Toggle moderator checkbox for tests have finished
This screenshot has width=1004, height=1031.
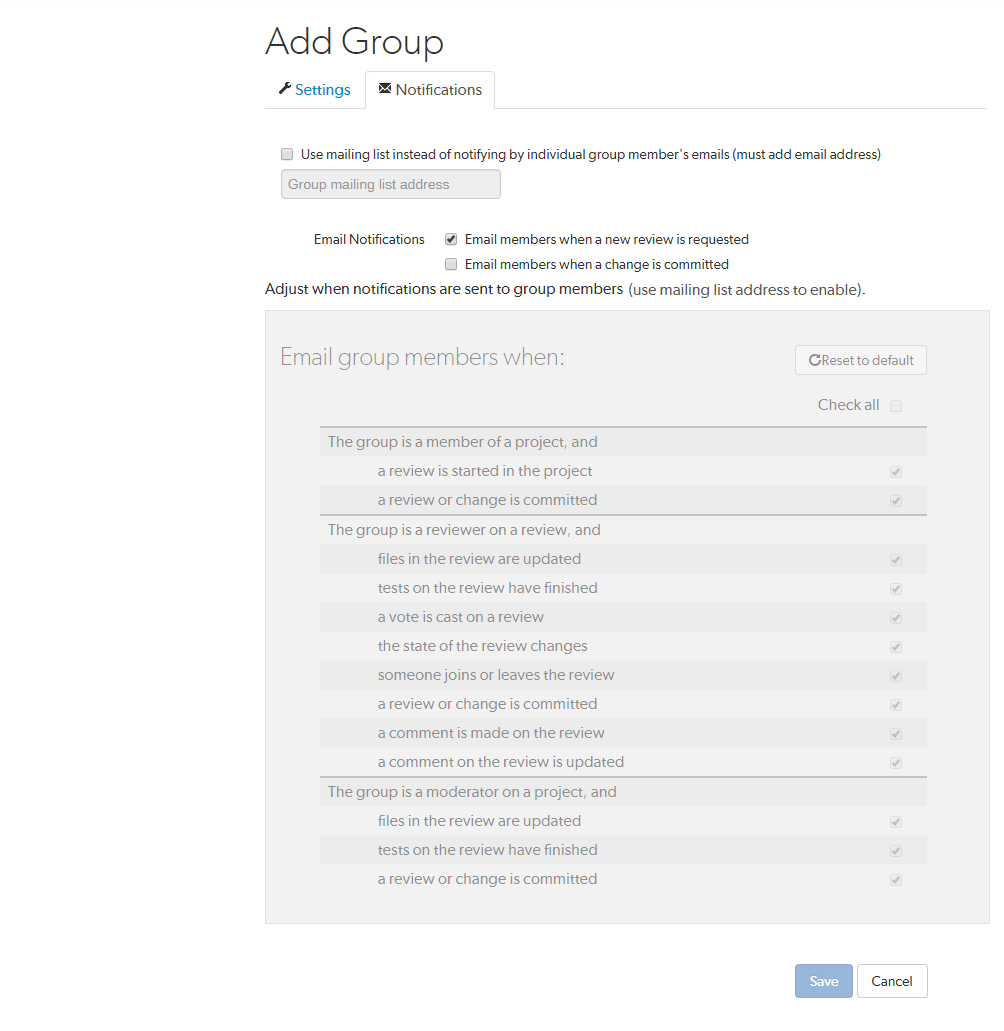tap(895, 850)
